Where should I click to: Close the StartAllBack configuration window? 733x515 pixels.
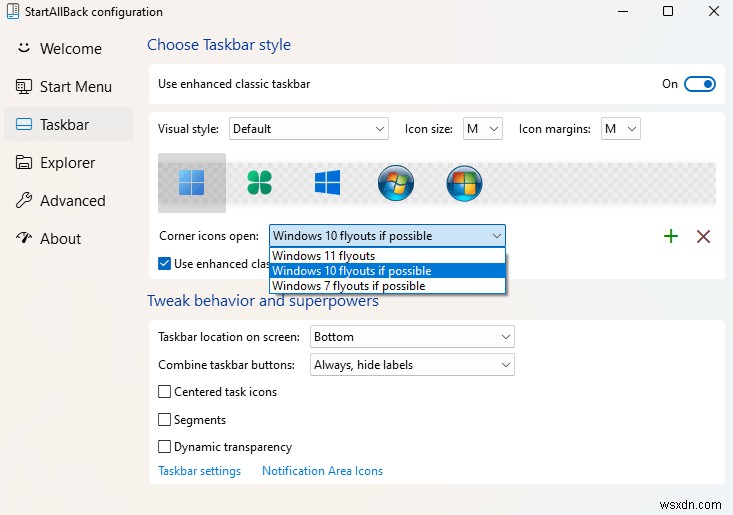[x=714, y=11]
